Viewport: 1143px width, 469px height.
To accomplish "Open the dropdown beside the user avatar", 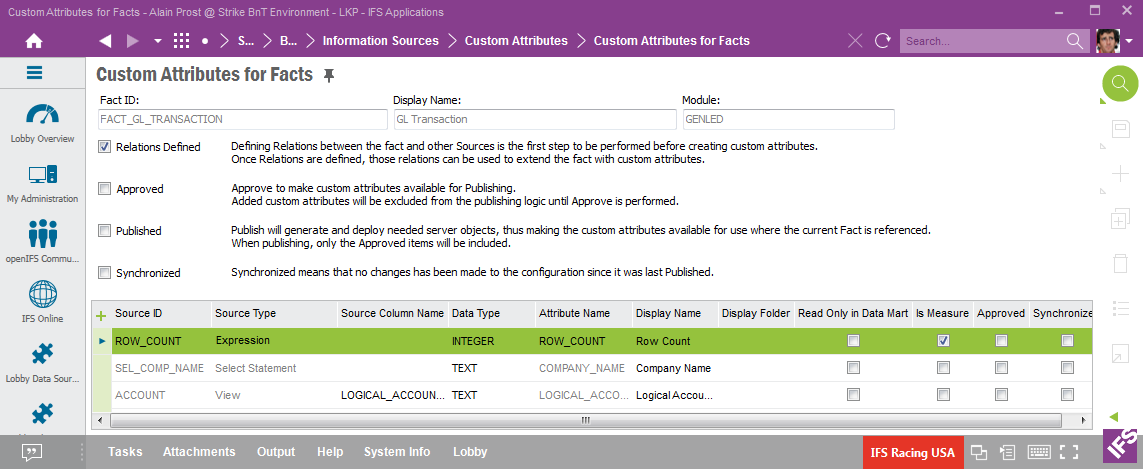I will 1130,42.
